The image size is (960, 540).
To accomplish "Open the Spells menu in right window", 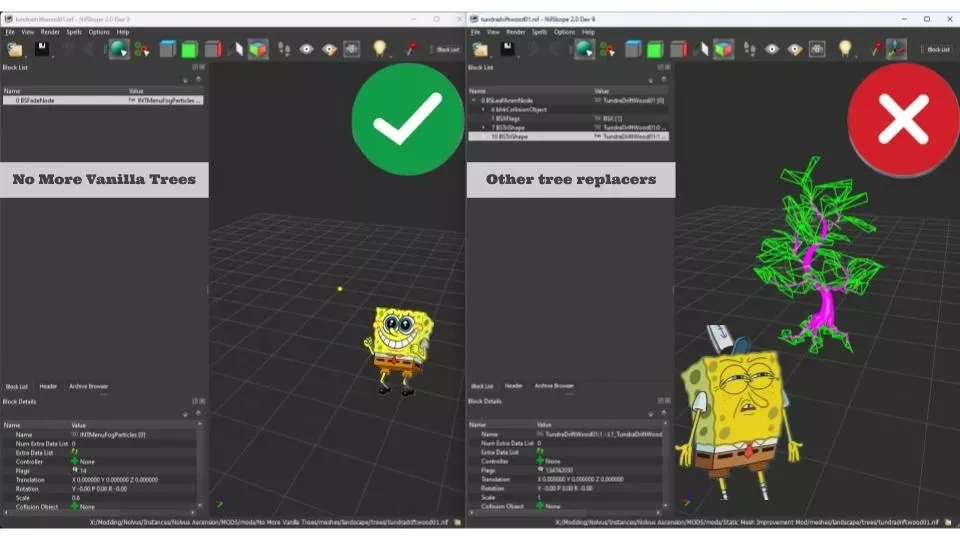I will (539, 32).
